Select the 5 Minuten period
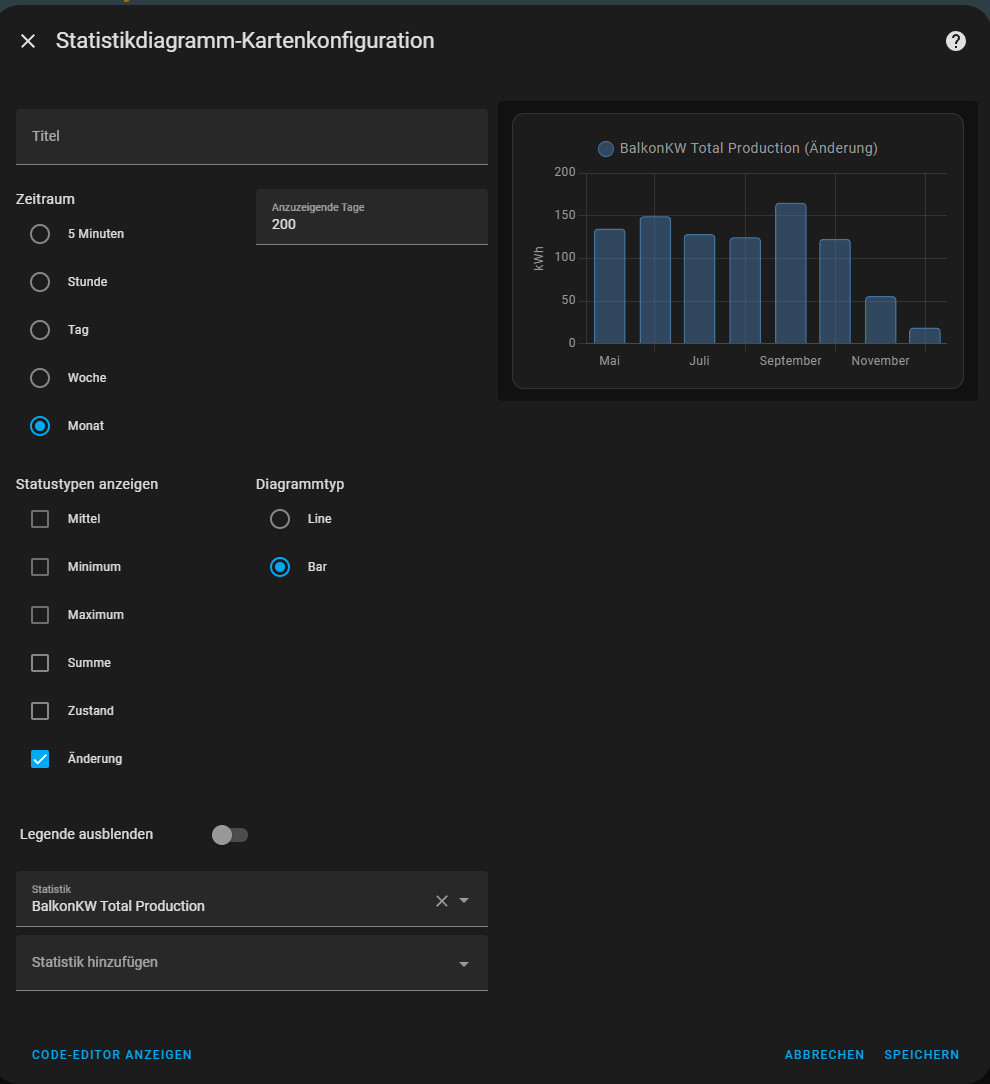The image size is (990, 1084). click(x=40, y=234)
